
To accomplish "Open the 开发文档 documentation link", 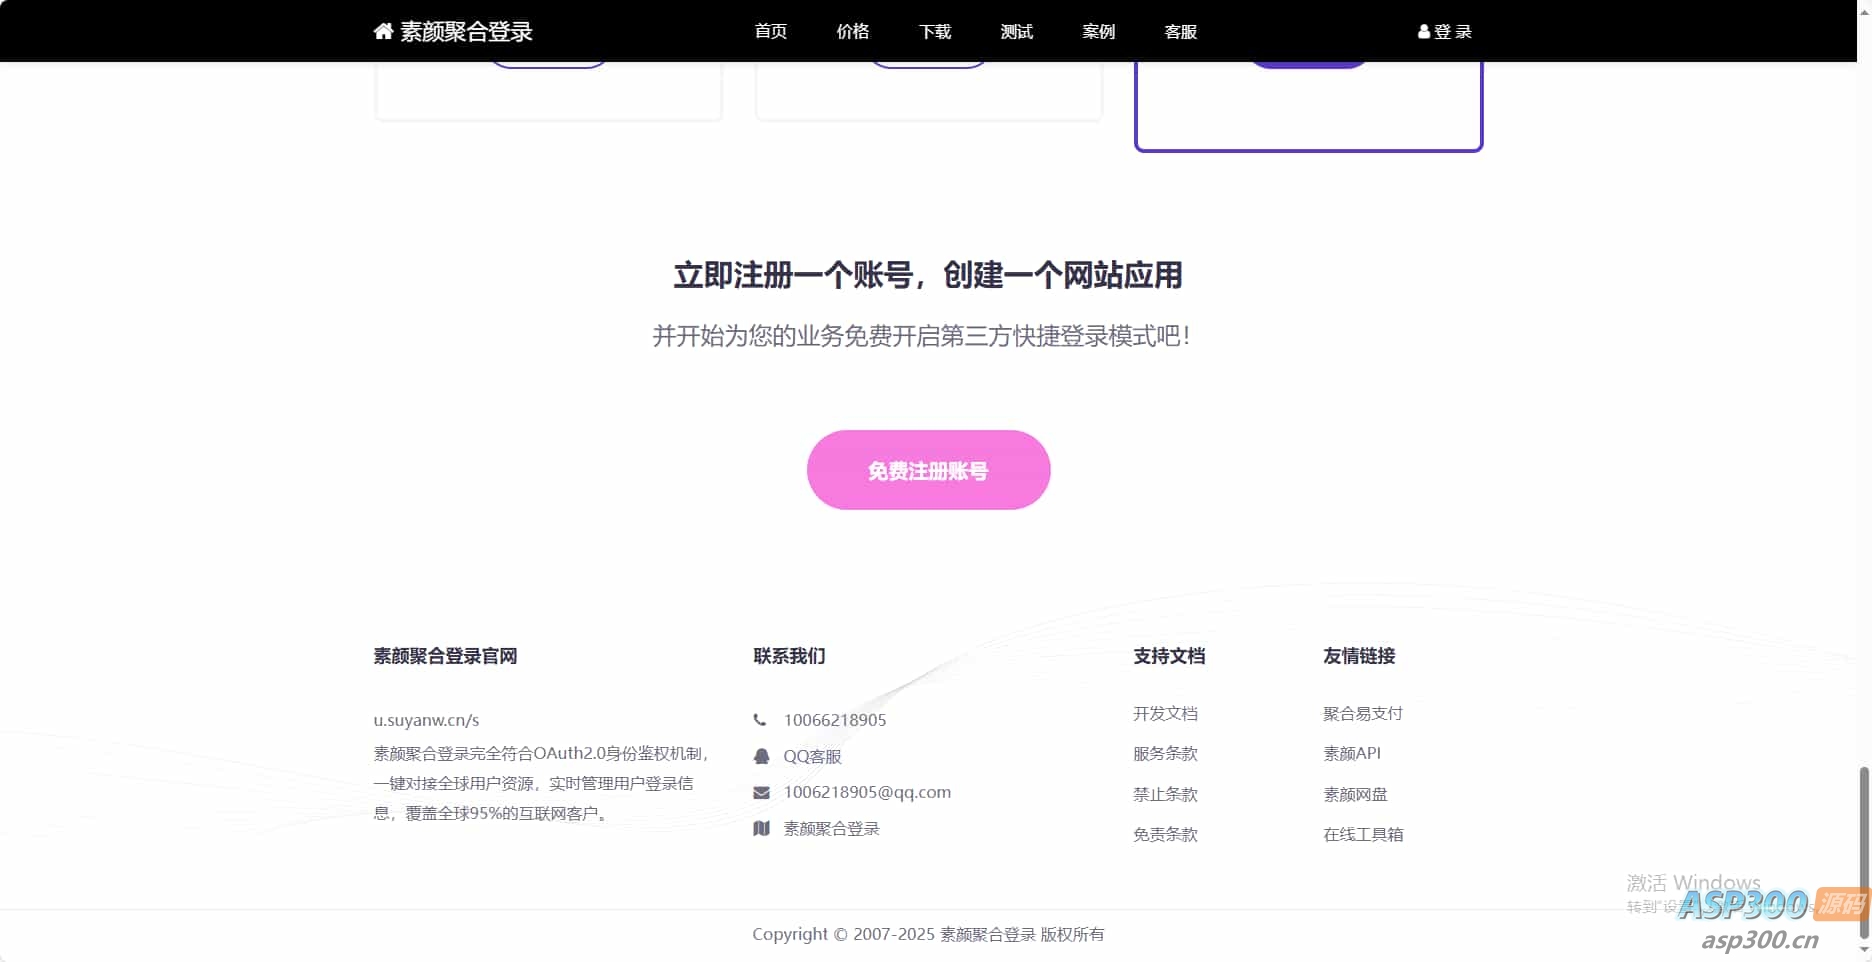I will 1166,713.
